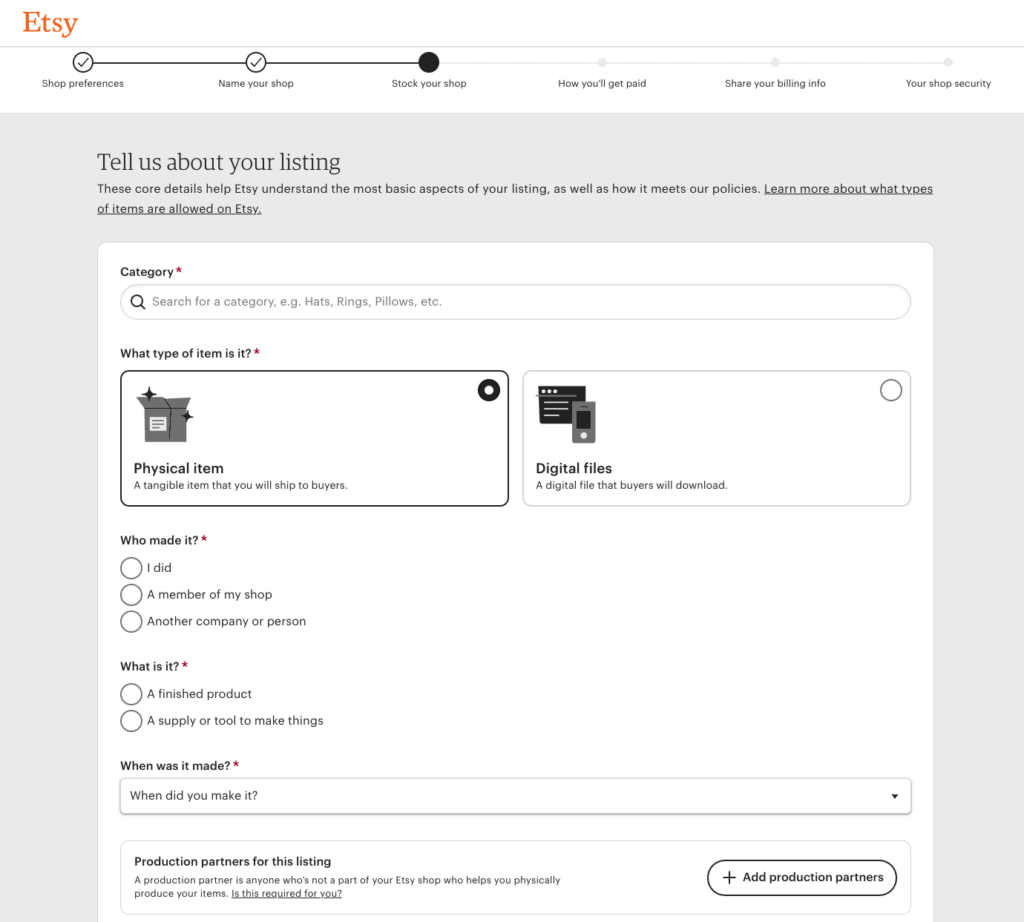Click the Shop preferences checkmark step icon
This screenshot has width=1024, height=922.
(x=83, y=62)
